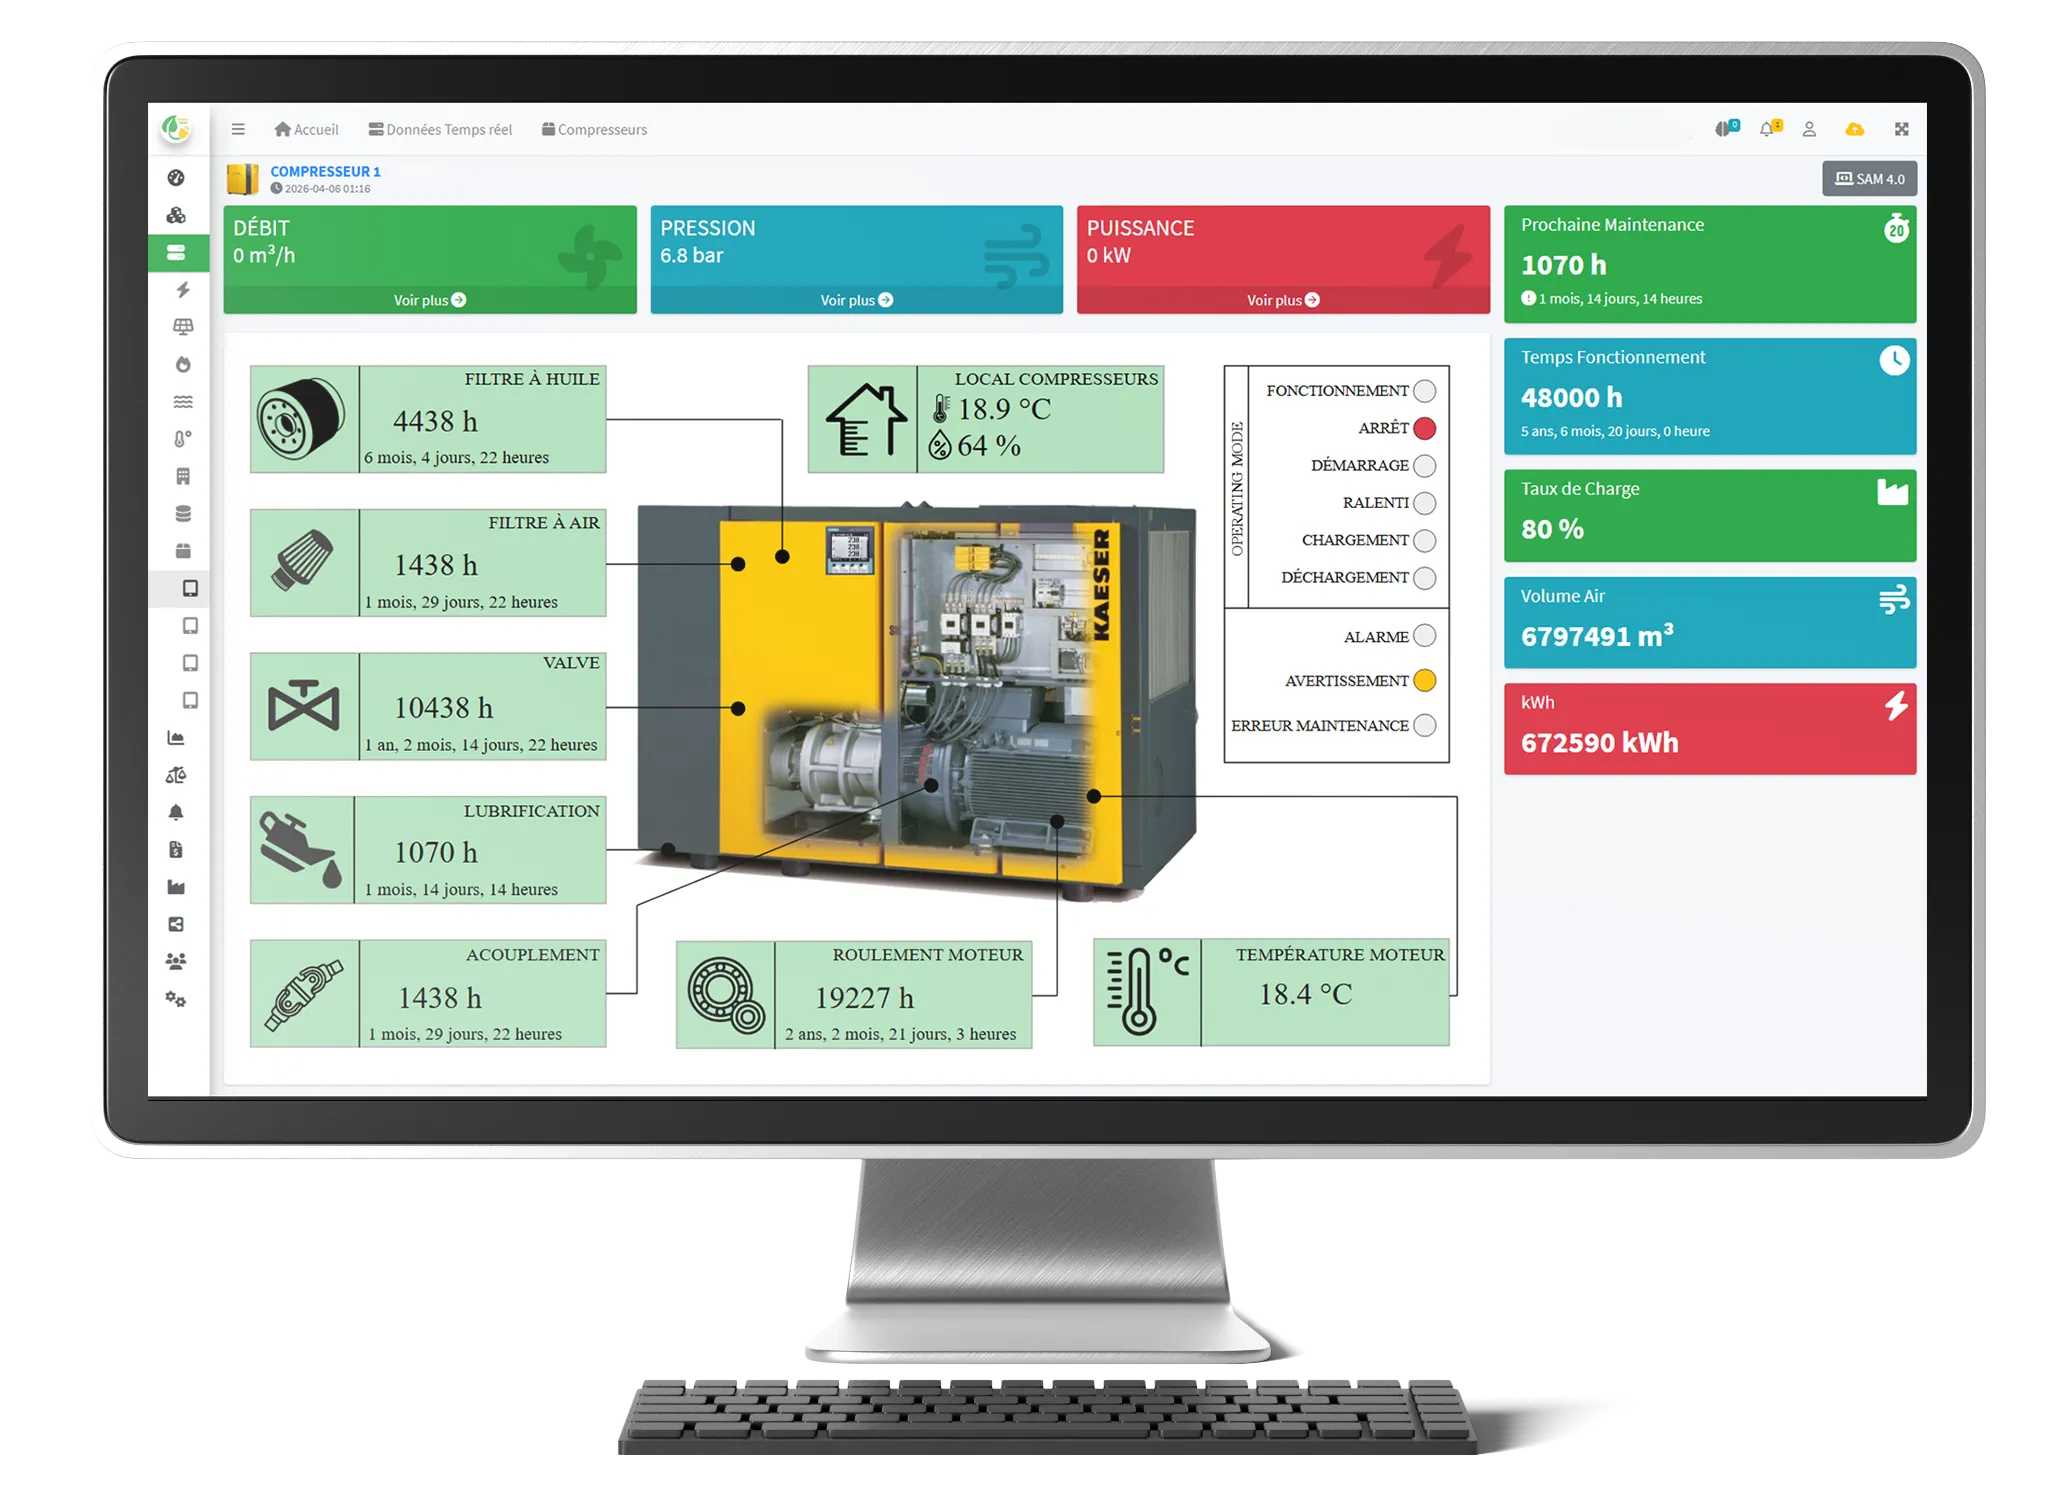Click the Volume Air 6797491 m³ value
The width and height of the screenshot is (2070, 1502).
pos(1597,636)
